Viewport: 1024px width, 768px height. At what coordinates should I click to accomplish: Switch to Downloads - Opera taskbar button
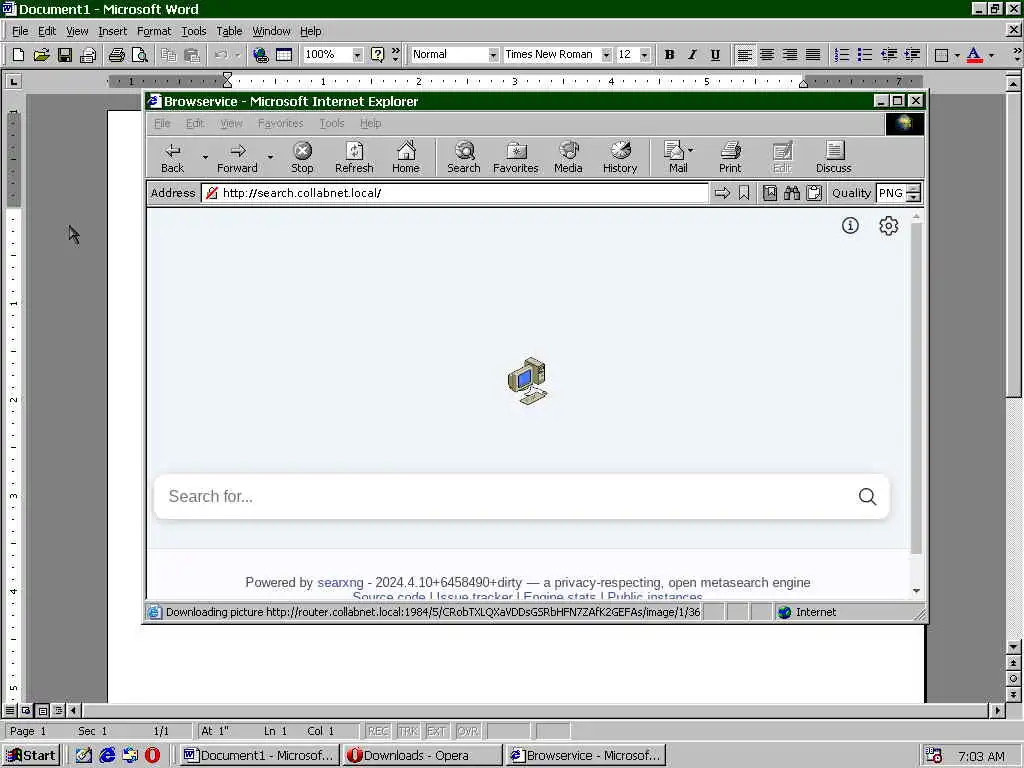423,756
